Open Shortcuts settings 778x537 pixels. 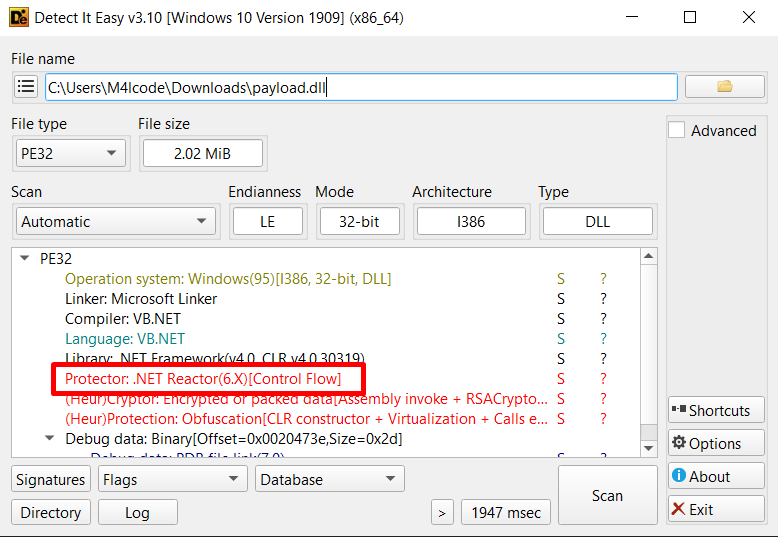coord(716,410)
